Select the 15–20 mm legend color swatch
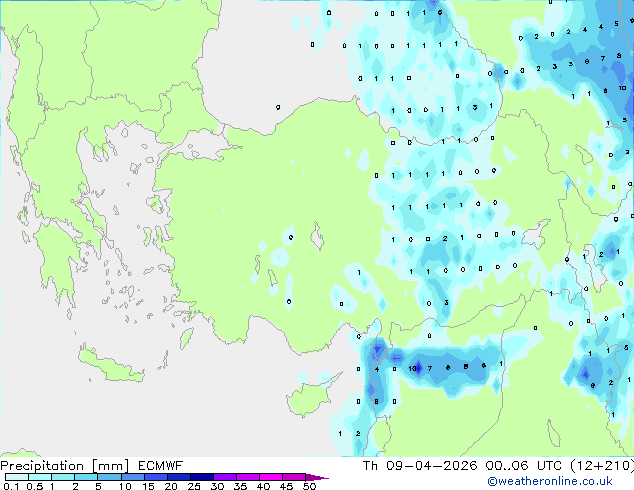634x490 pixels. 155,477
